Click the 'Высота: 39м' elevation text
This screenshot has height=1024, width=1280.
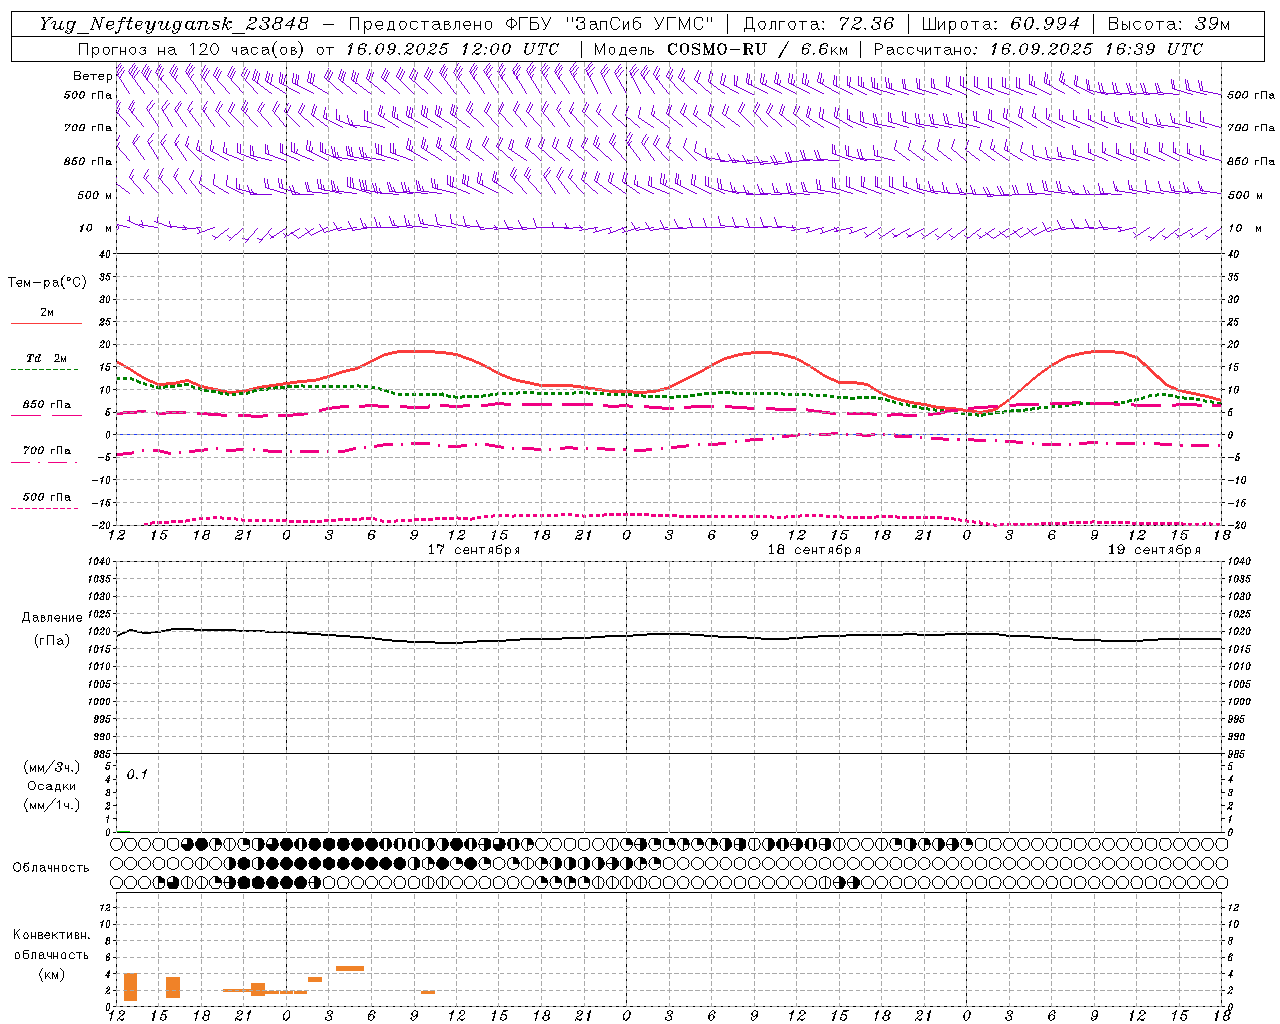click(1169, 24)
